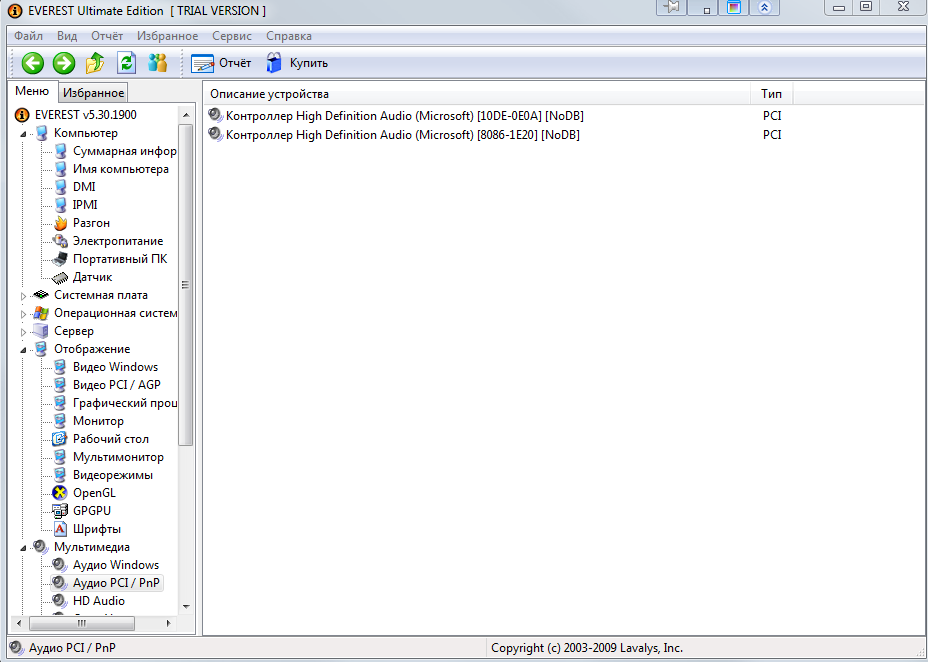Open the Справка menu
928x662 pixels.
289,36
